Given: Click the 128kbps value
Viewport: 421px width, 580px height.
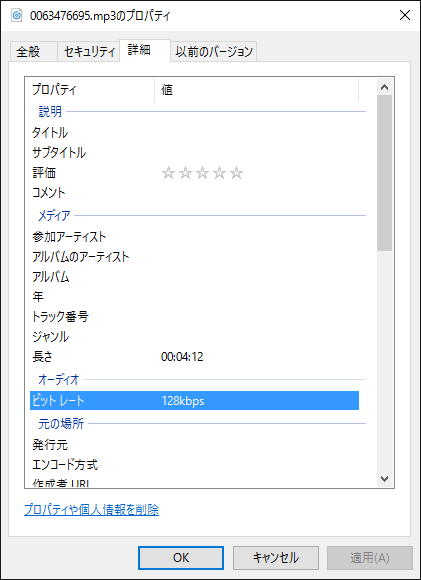Looking at the screenshot, I should click(183, 401).
